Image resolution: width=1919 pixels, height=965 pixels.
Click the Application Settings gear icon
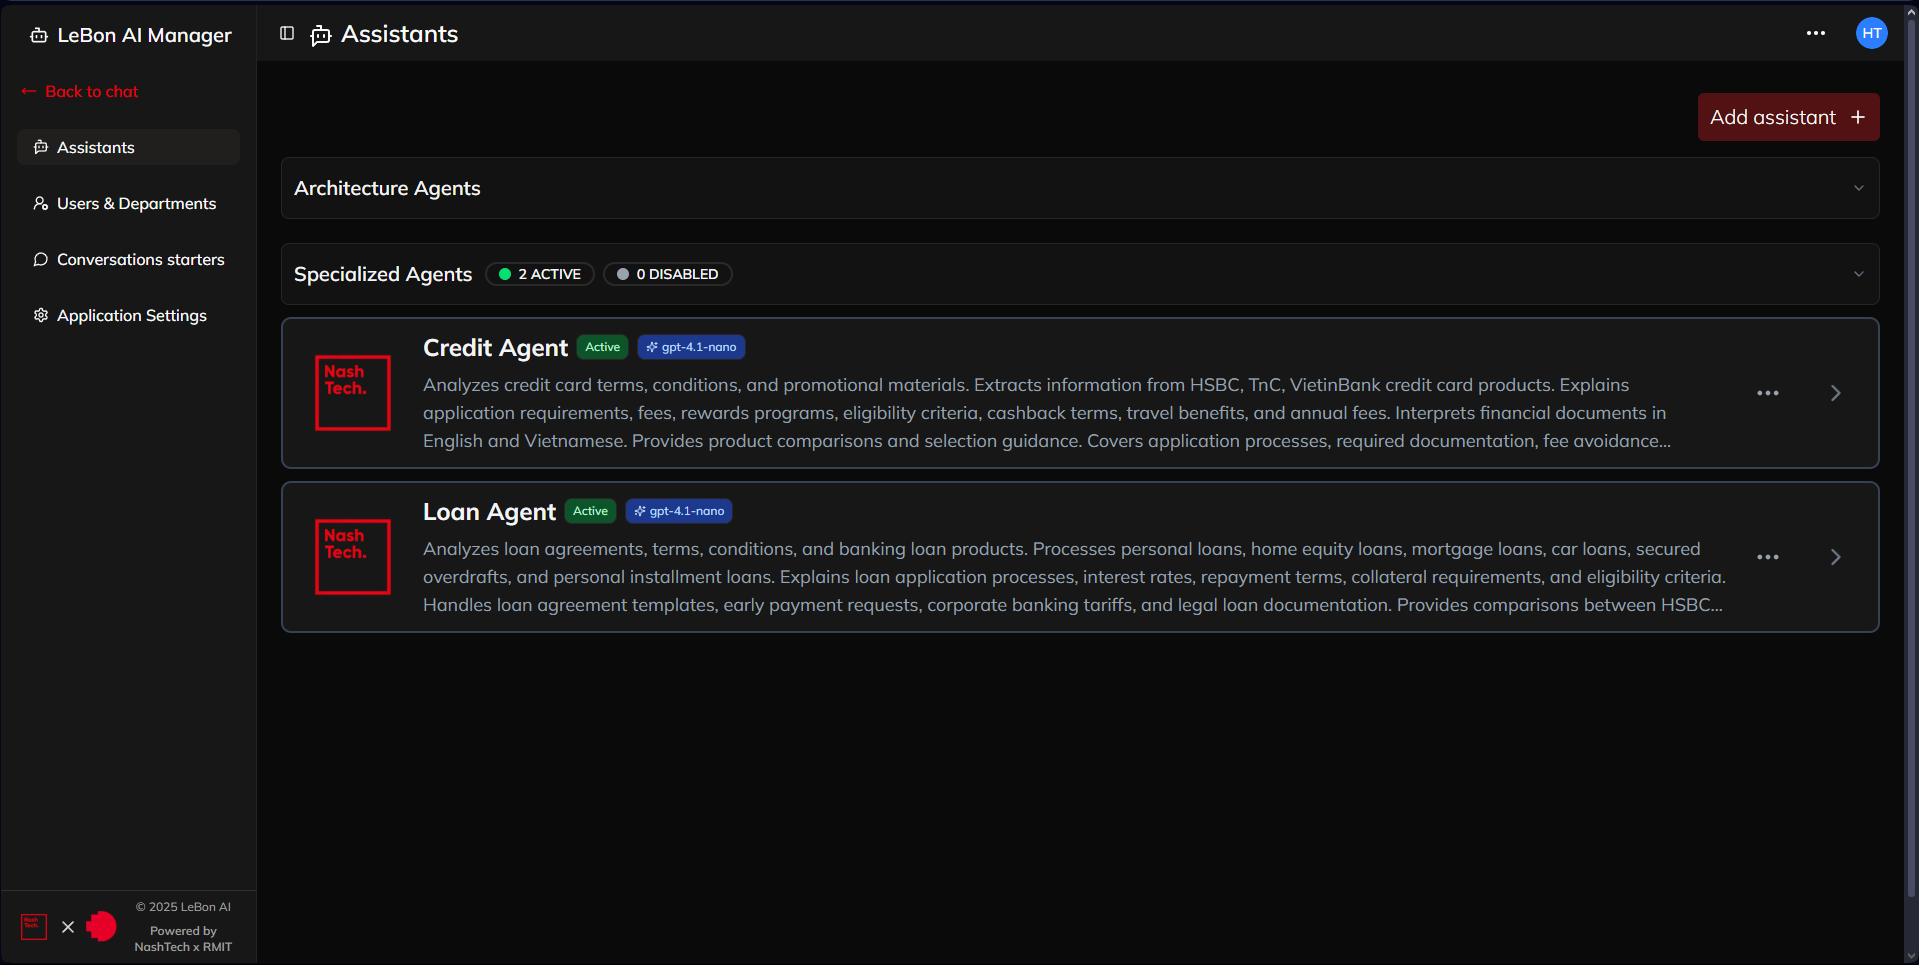point(41,315)
